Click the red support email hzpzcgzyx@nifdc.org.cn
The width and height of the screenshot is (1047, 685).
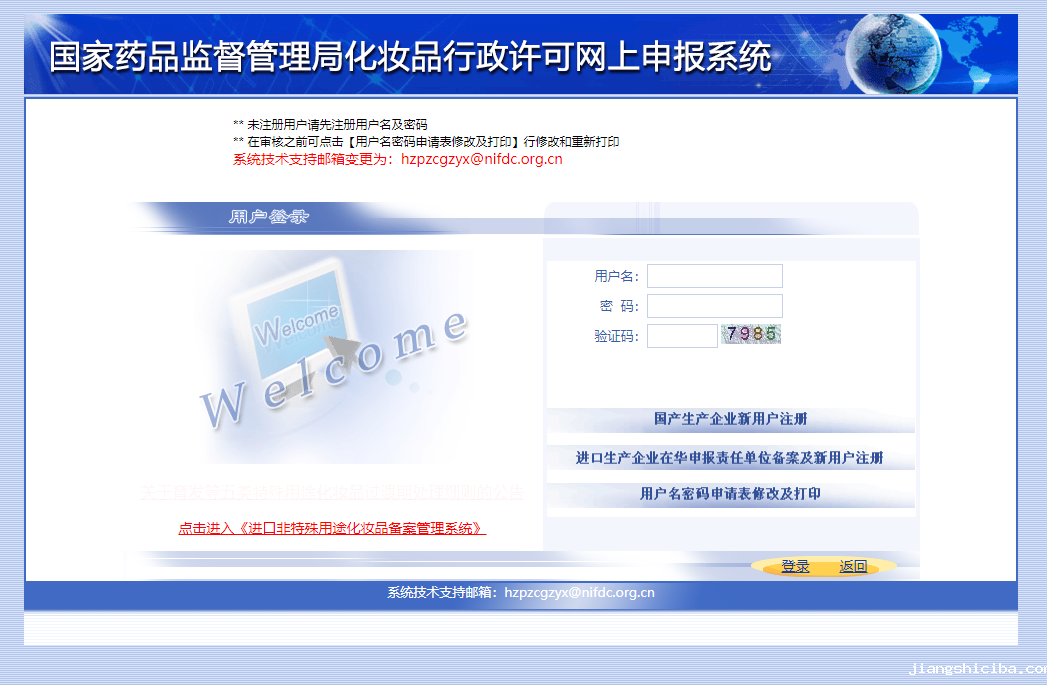[481, 159]
